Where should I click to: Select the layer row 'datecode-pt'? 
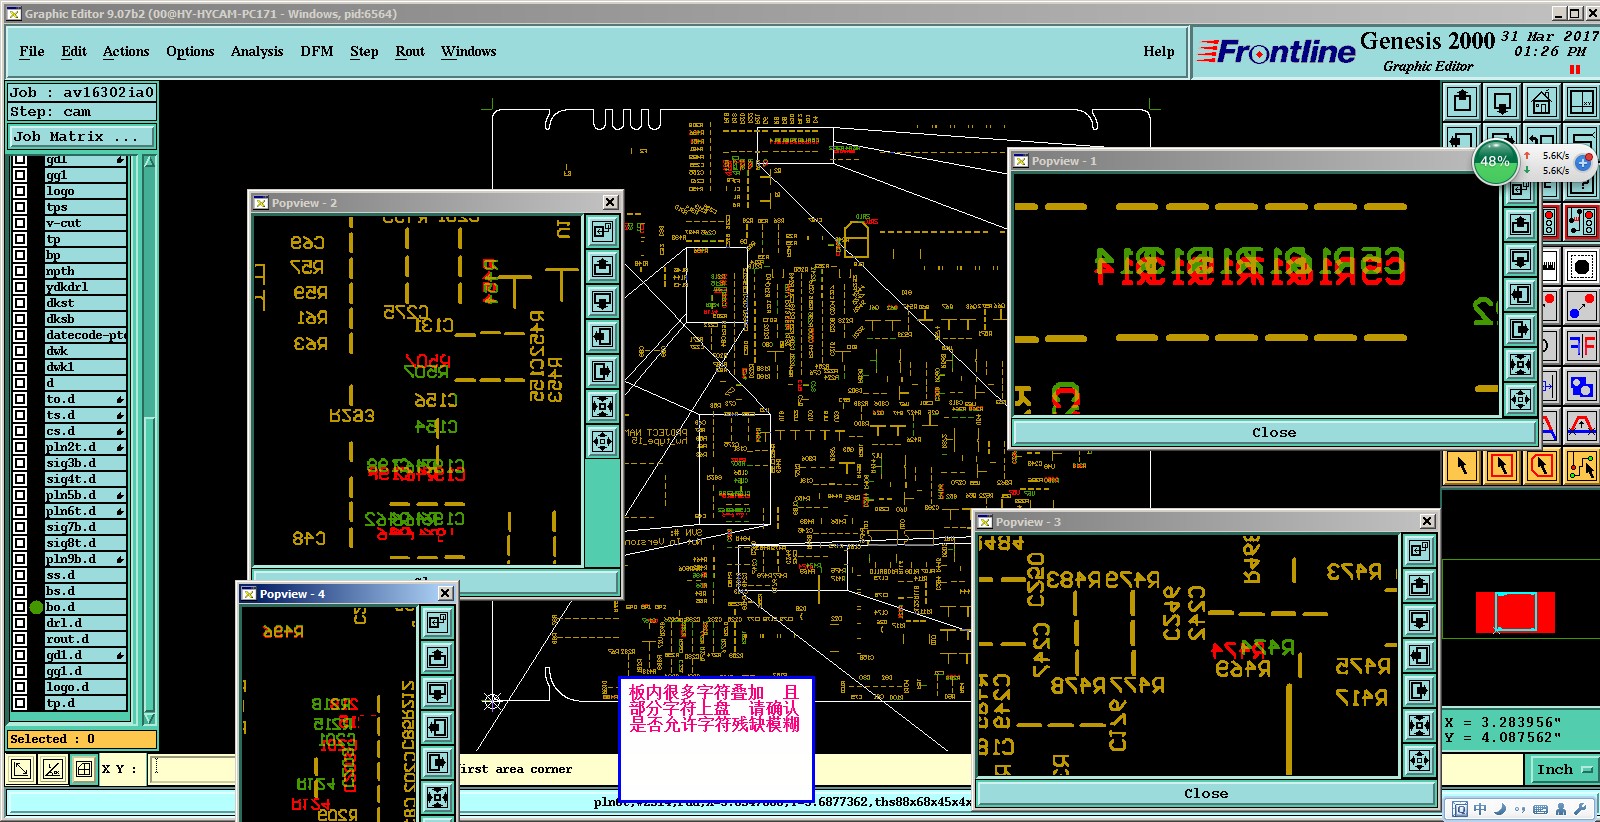click(x=85, y=335)
